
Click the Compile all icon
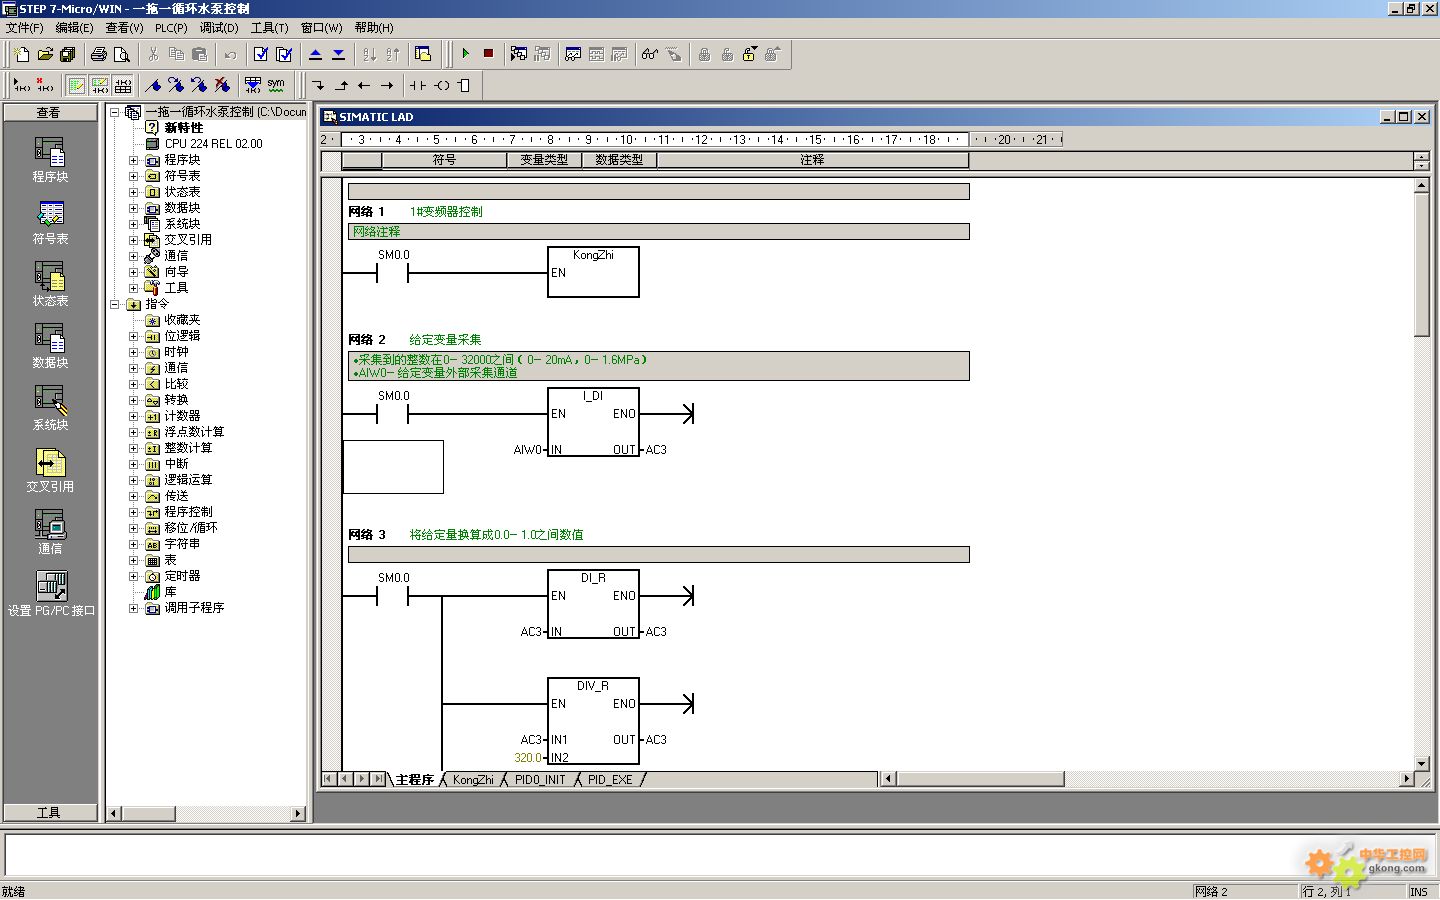click(x=284, y=54)
